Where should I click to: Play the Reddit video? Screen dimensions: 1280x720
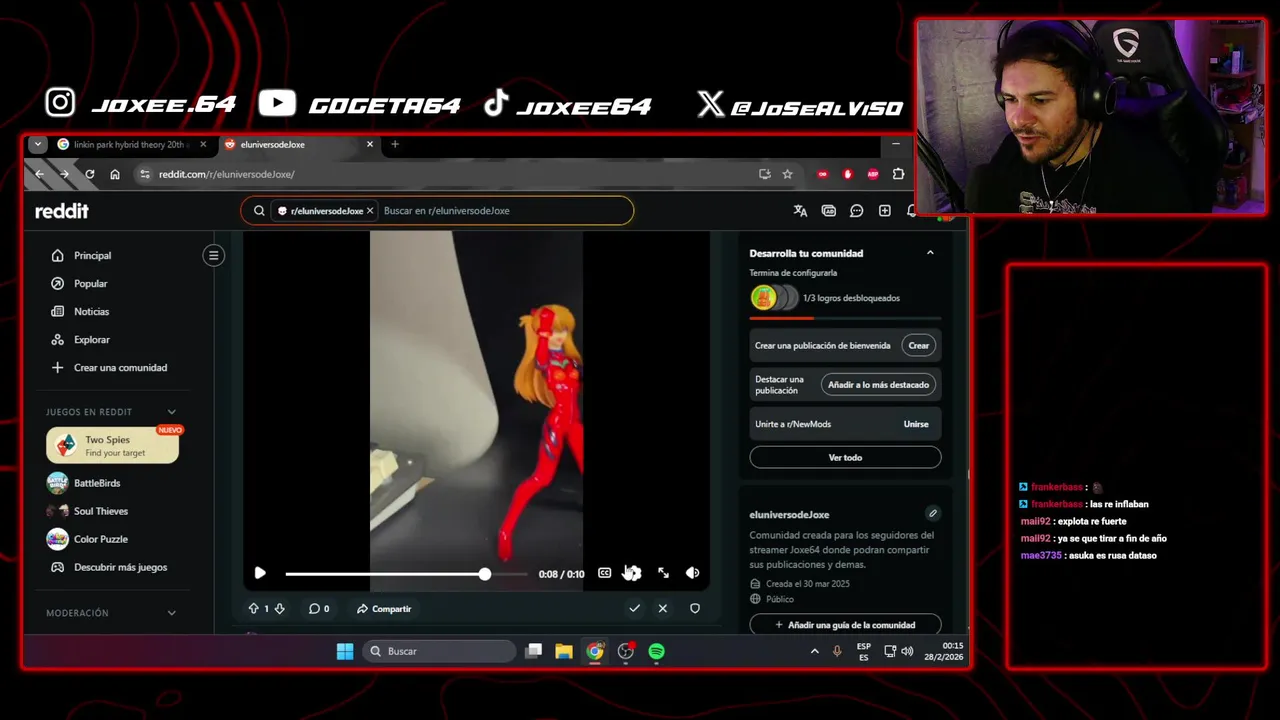260,573
